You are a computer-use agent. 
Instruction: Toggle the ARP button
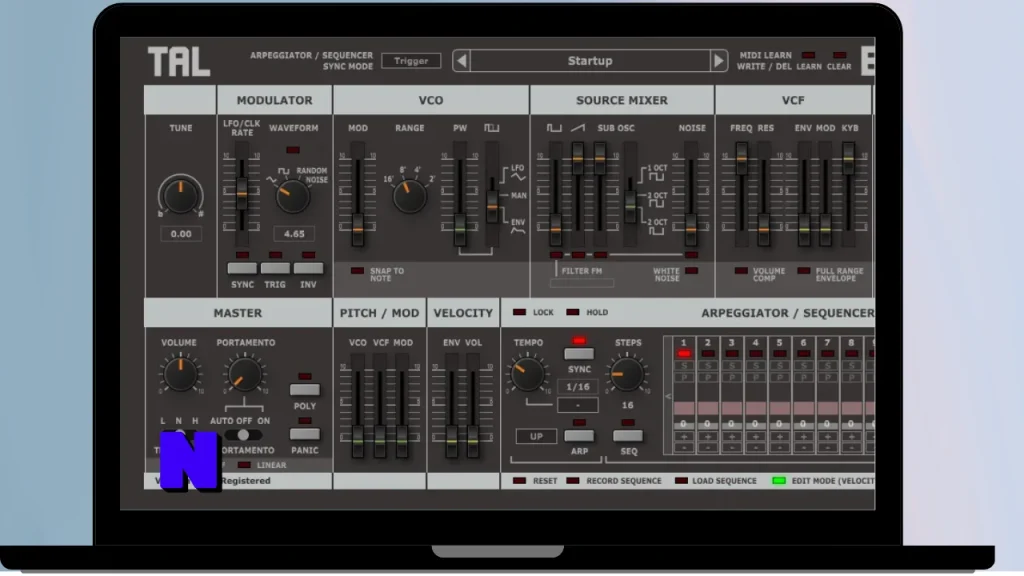click(579, 436)
